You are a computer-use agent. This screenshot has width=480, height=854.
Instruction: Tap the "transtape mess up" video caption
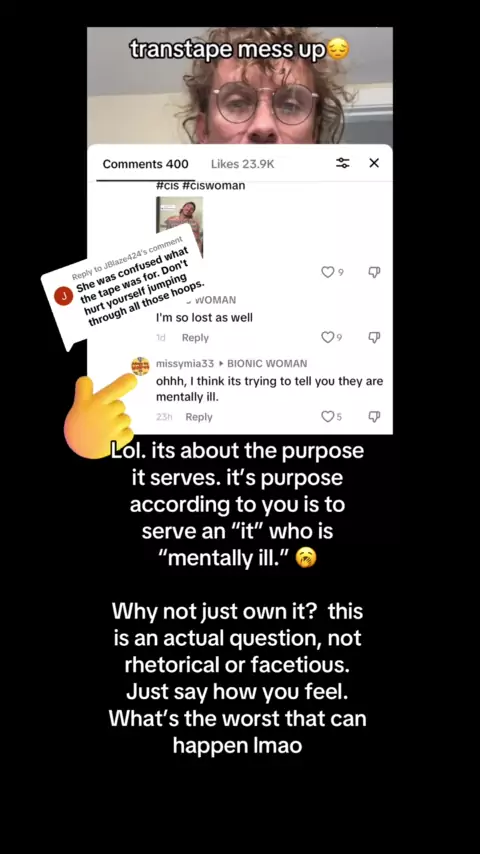coord(240,50)
